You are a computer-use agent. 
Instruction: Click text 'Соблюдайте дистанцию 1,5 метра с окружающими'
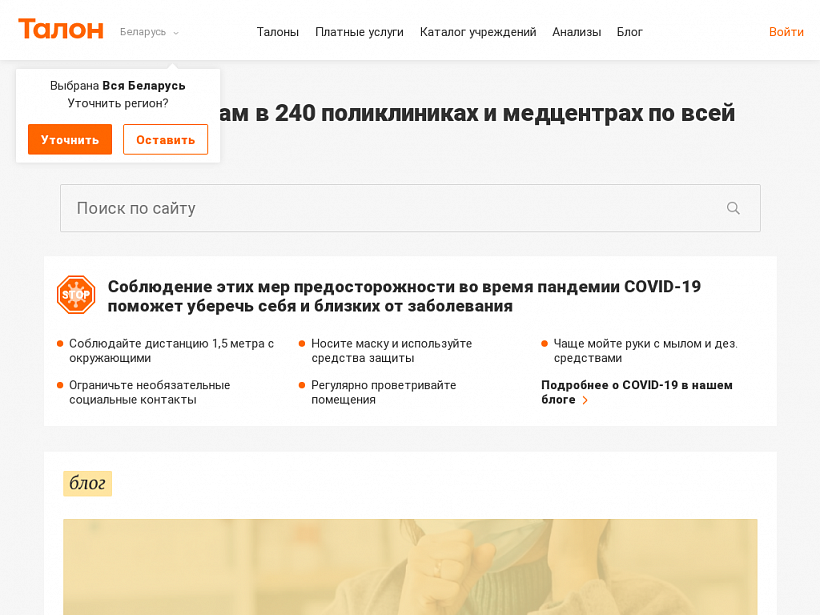pyautogui.click(x=172, y=351)
